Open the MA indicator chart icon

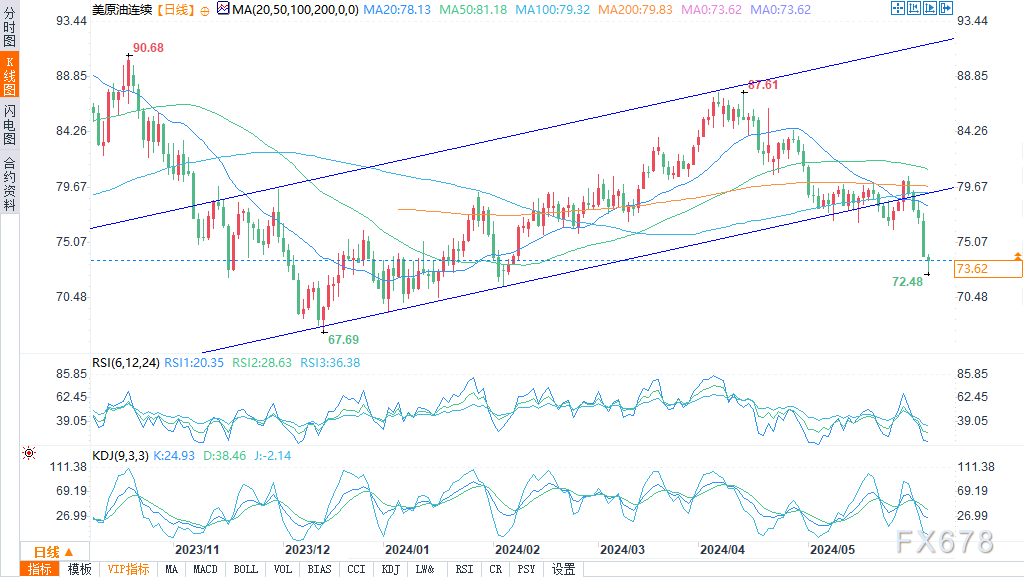coord(223,9)
